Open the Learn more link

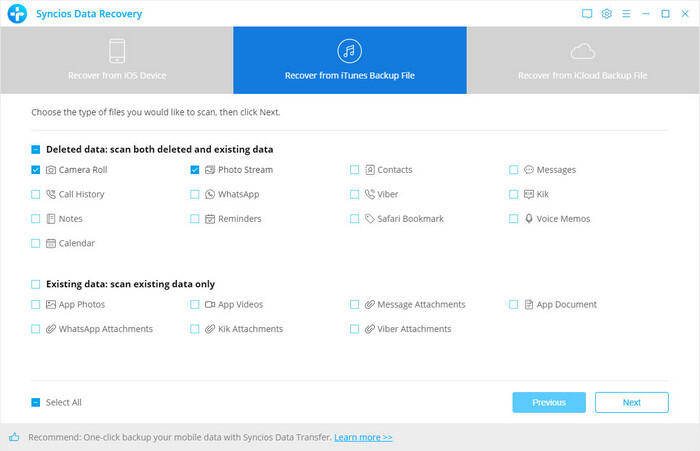click(x=363, y=437)
